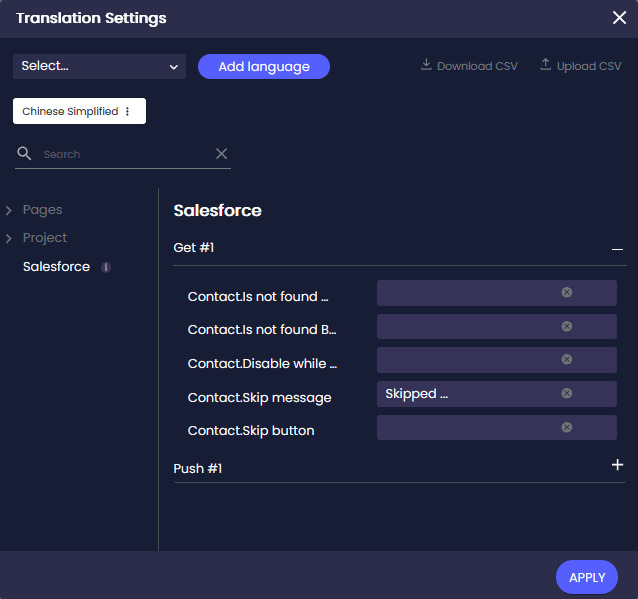Viewport: 638px width, 599px height.
Task: Click the Push #1 section header
Action: tap(400, 468)
